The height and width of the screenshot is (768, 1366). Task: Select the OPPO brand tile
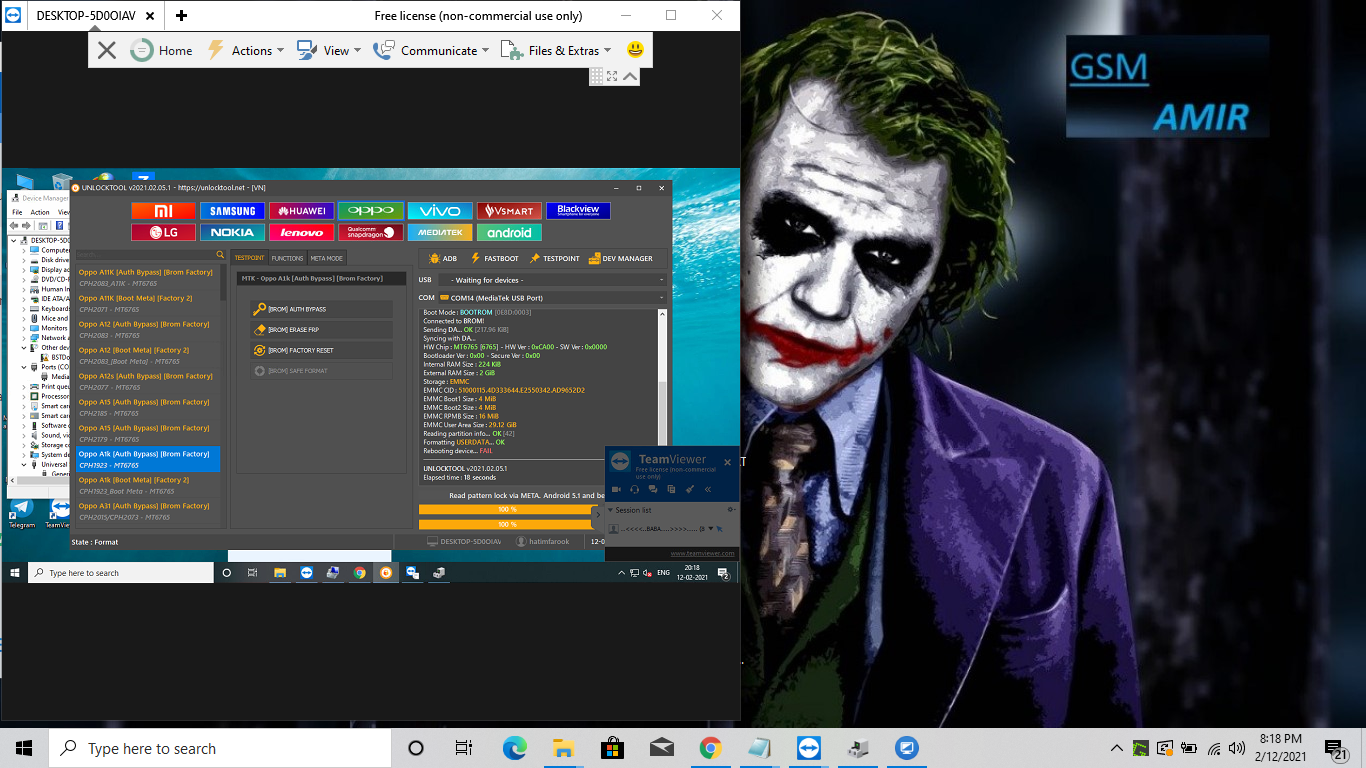(371, 211)
